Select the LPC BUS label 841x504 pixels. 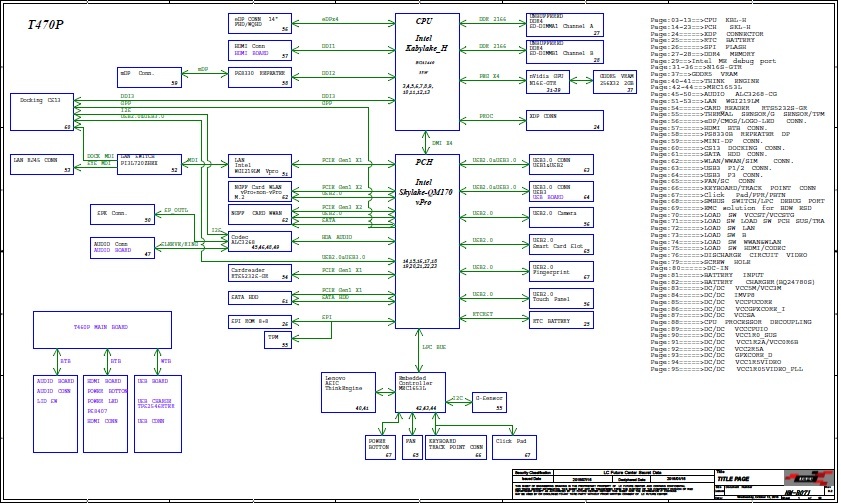(434, 347)
